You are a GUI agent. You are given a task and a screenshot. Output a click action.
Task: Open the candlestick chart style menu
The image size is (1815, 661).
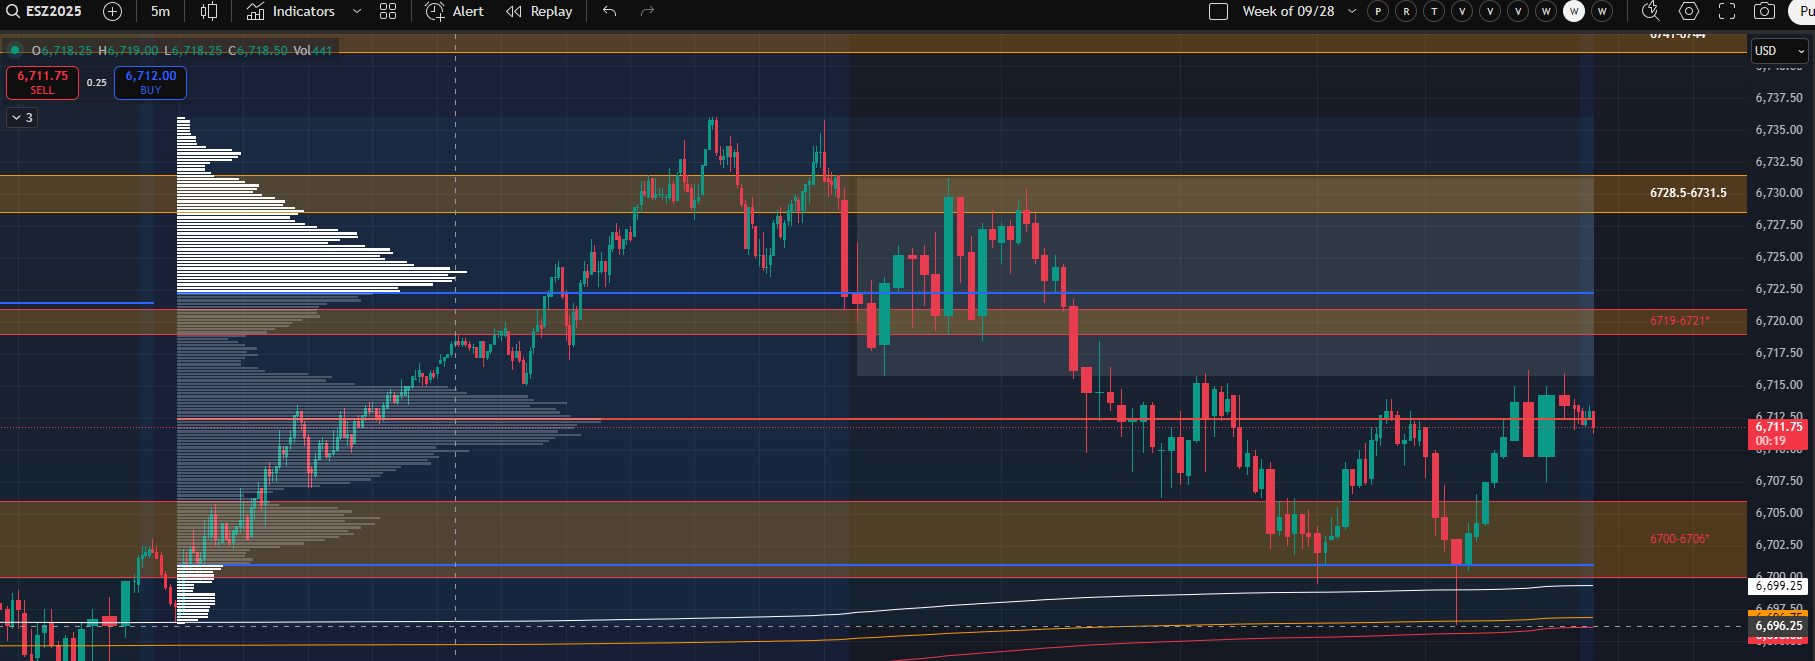[x=209, y=11]
